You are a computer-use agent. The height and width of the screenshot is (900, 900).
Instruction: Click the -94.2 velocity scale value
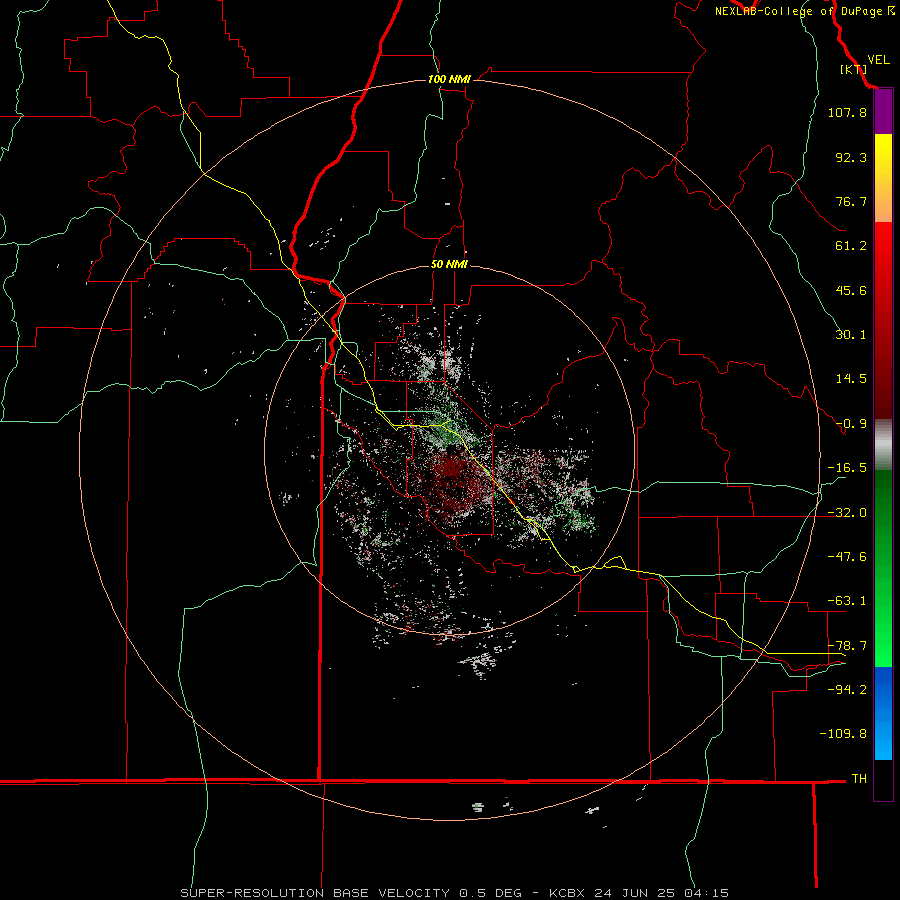[x=847, y=690]
